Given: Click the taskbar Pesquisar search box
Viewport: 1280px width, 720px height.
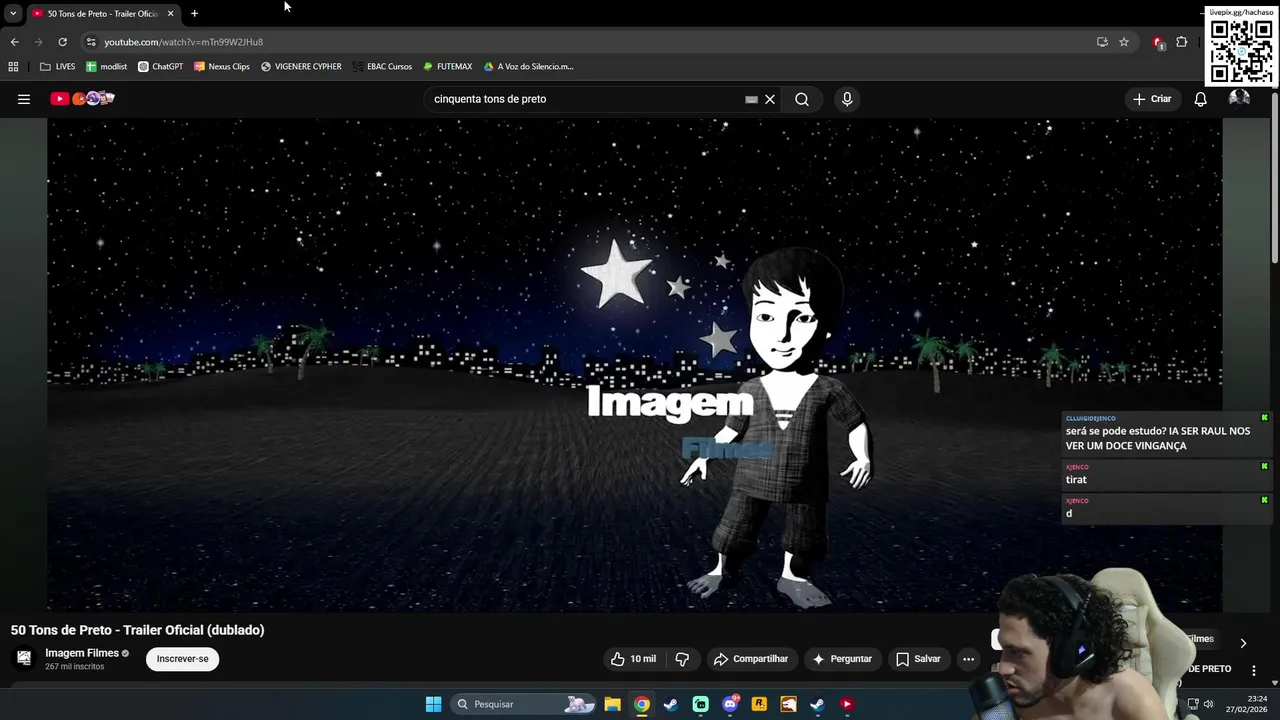Looking at the screenshot, I should [x=525, y=704].
